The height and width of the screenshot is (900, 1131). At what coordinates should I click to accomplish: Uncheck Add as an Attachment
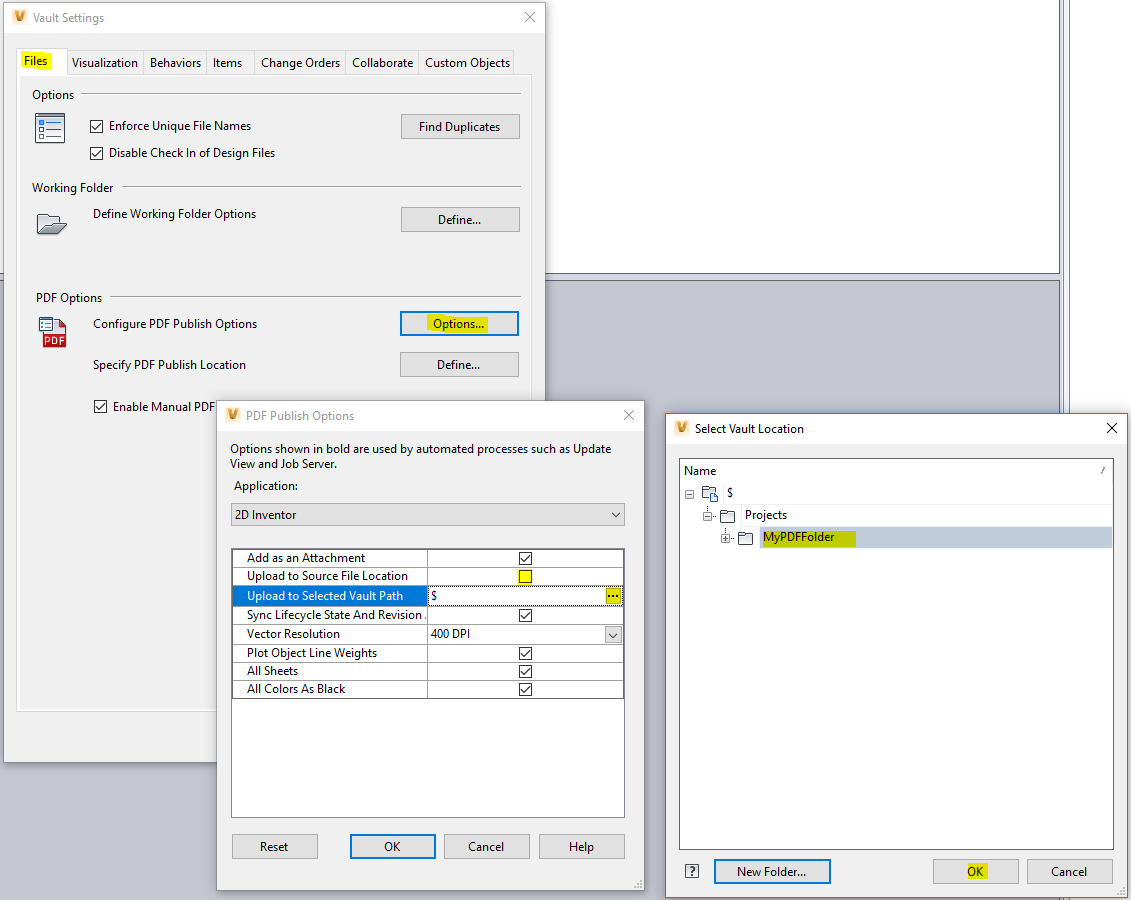(x=525, y=558)
